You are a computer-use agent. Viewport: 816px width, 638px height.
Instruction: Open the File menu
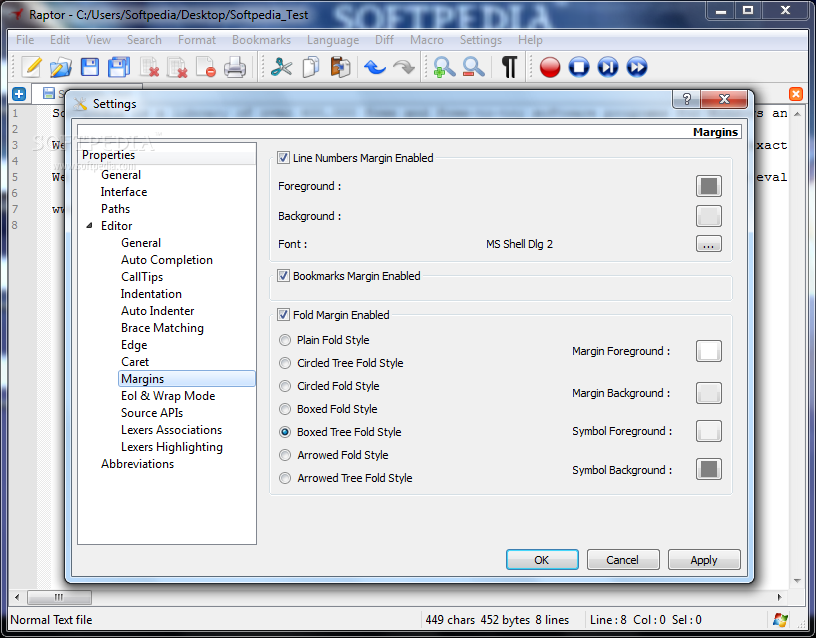[25, 40]
